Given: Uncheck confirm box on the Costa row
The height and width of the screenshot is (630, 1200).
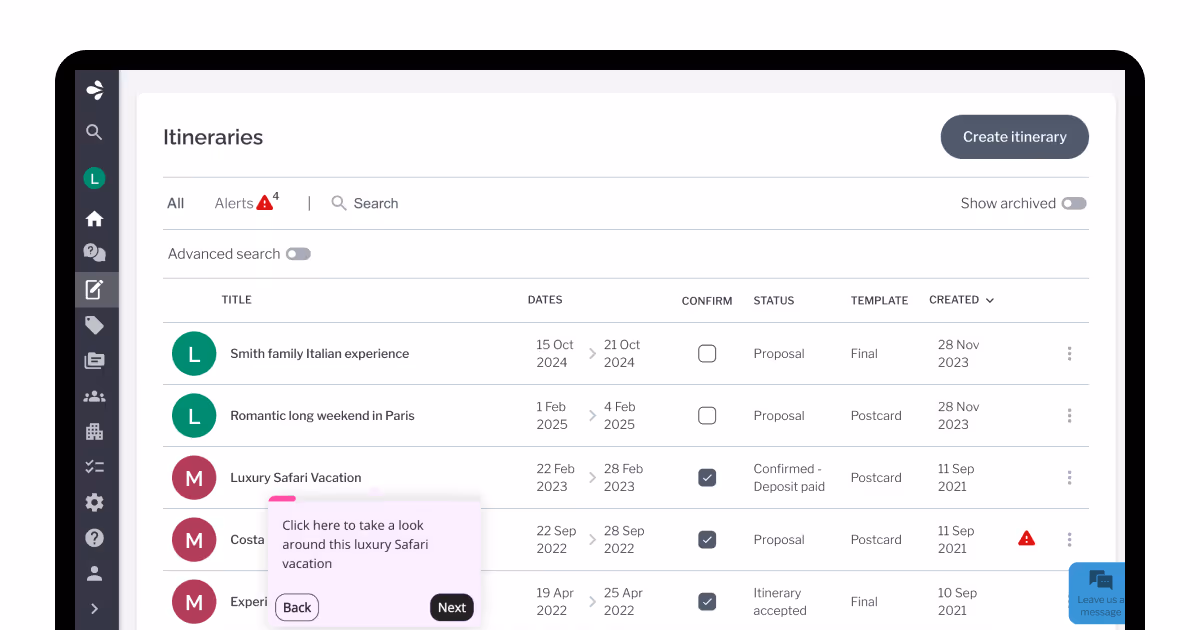Looking at the screenshot, I should click(707, 540).
